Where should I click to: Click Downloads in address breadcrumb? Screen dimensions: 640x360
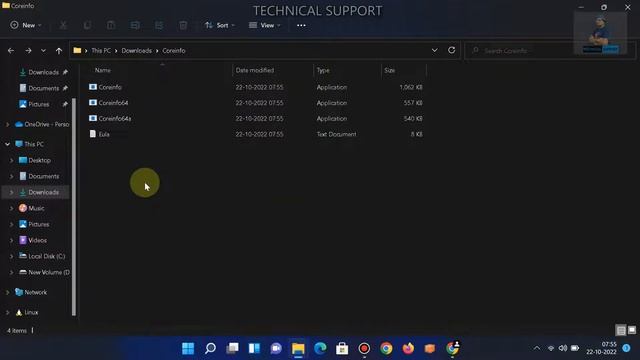[136, 51]
